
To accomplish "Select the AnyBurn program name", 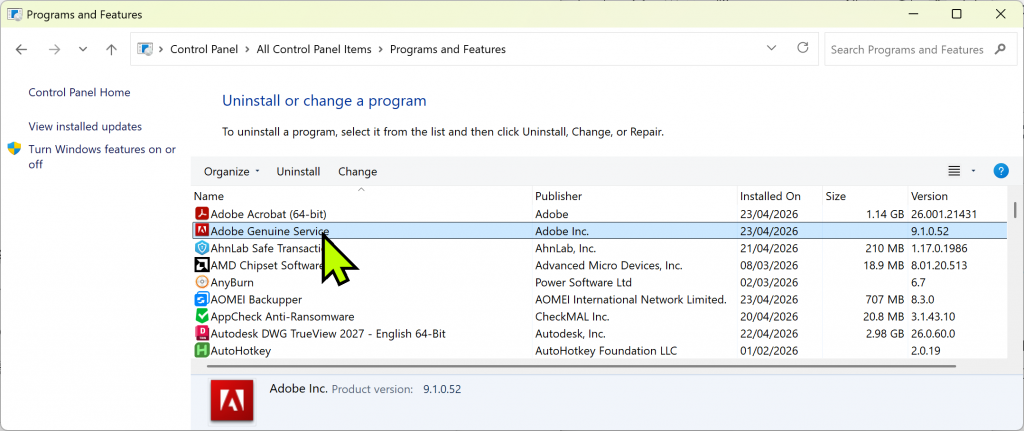I will 232,283.
